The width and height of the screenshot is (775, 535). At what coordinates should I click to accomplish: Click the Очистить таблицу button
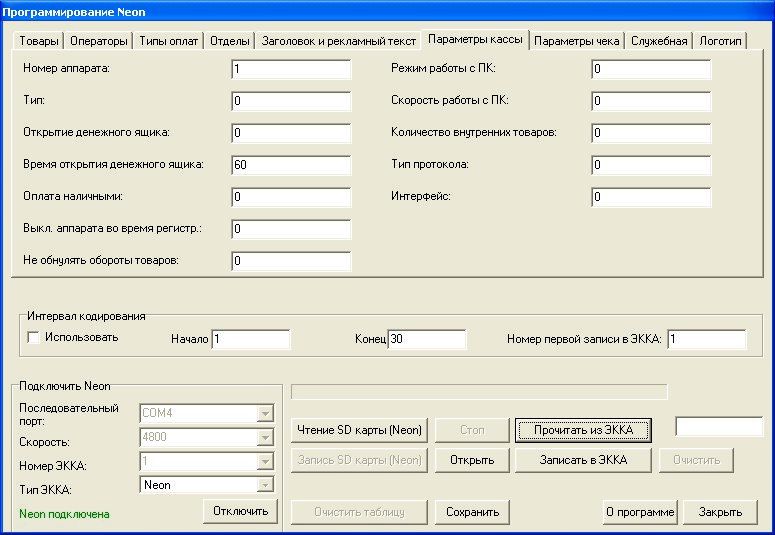(359, 512)
